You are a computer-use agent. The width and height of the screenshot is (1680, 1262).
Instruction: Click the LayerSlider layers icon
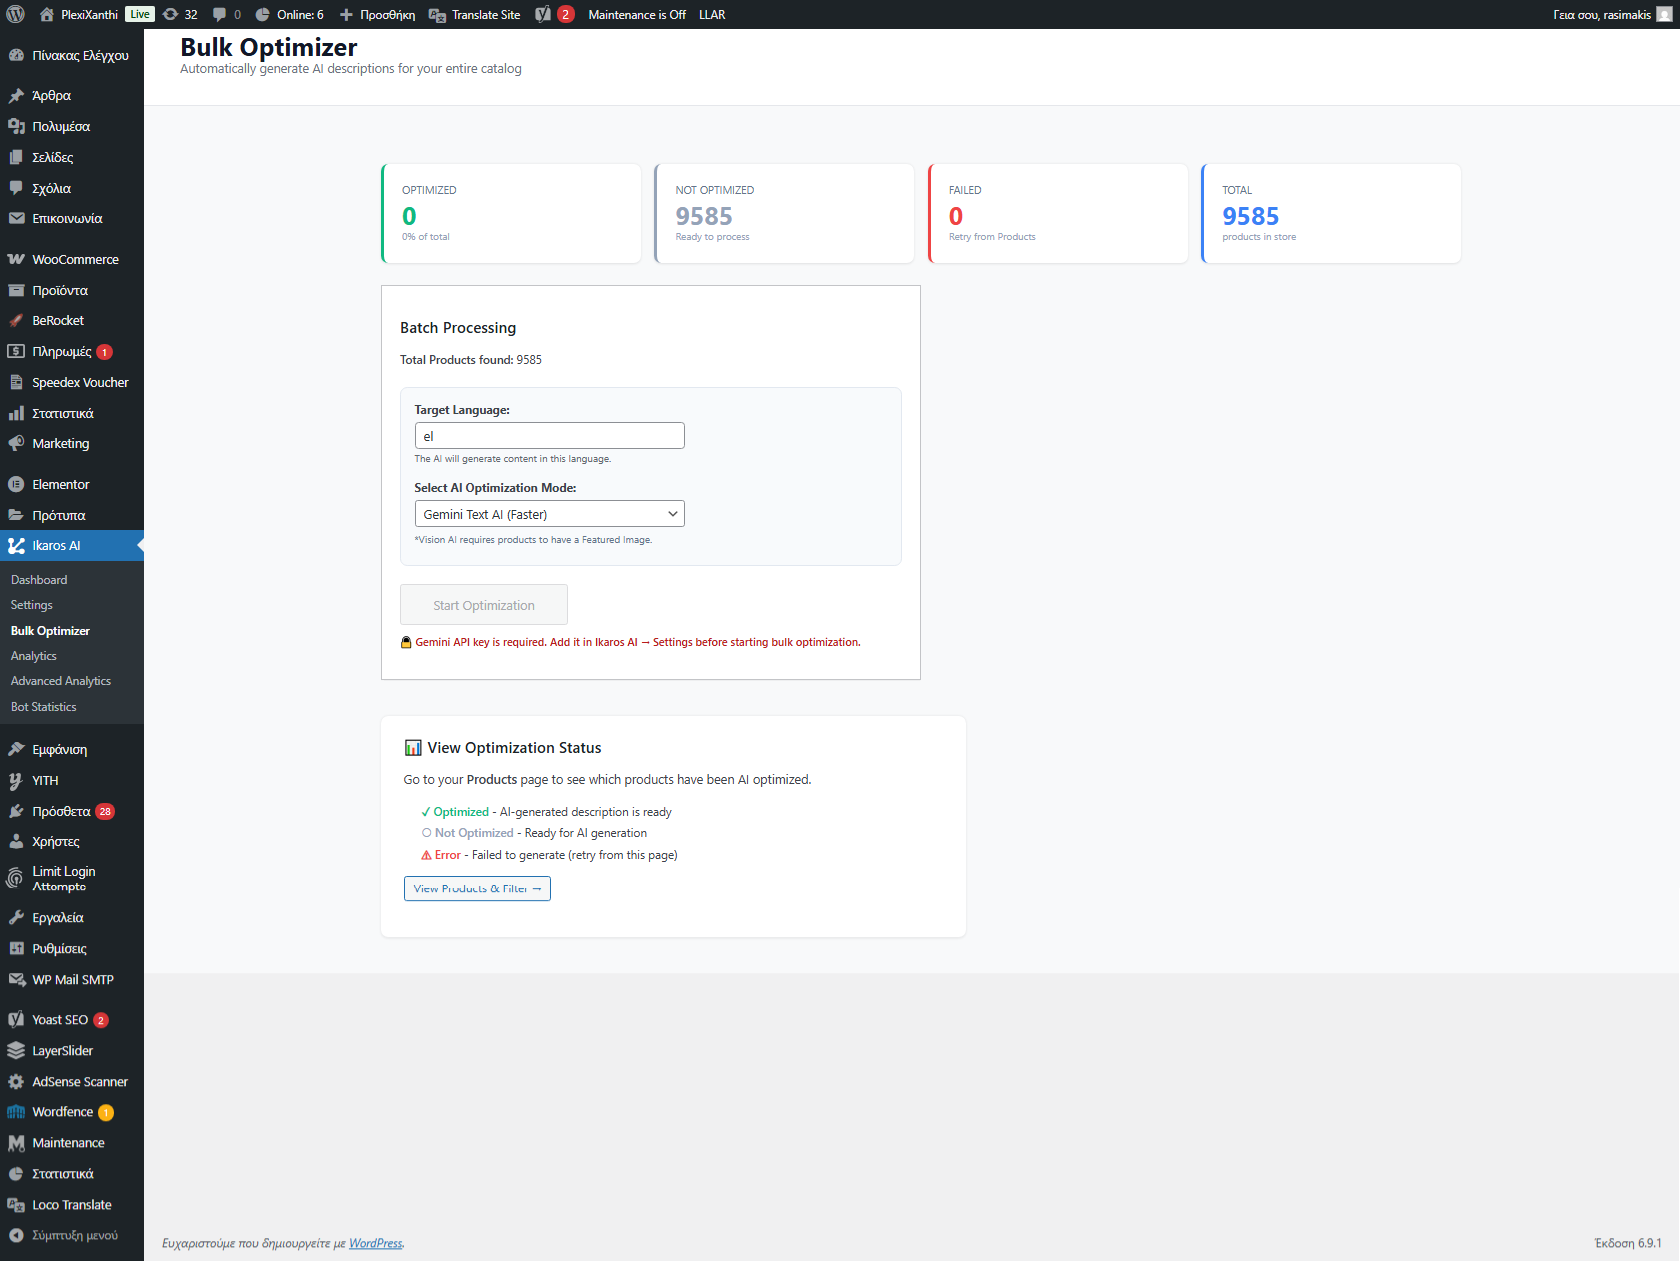16,1050
